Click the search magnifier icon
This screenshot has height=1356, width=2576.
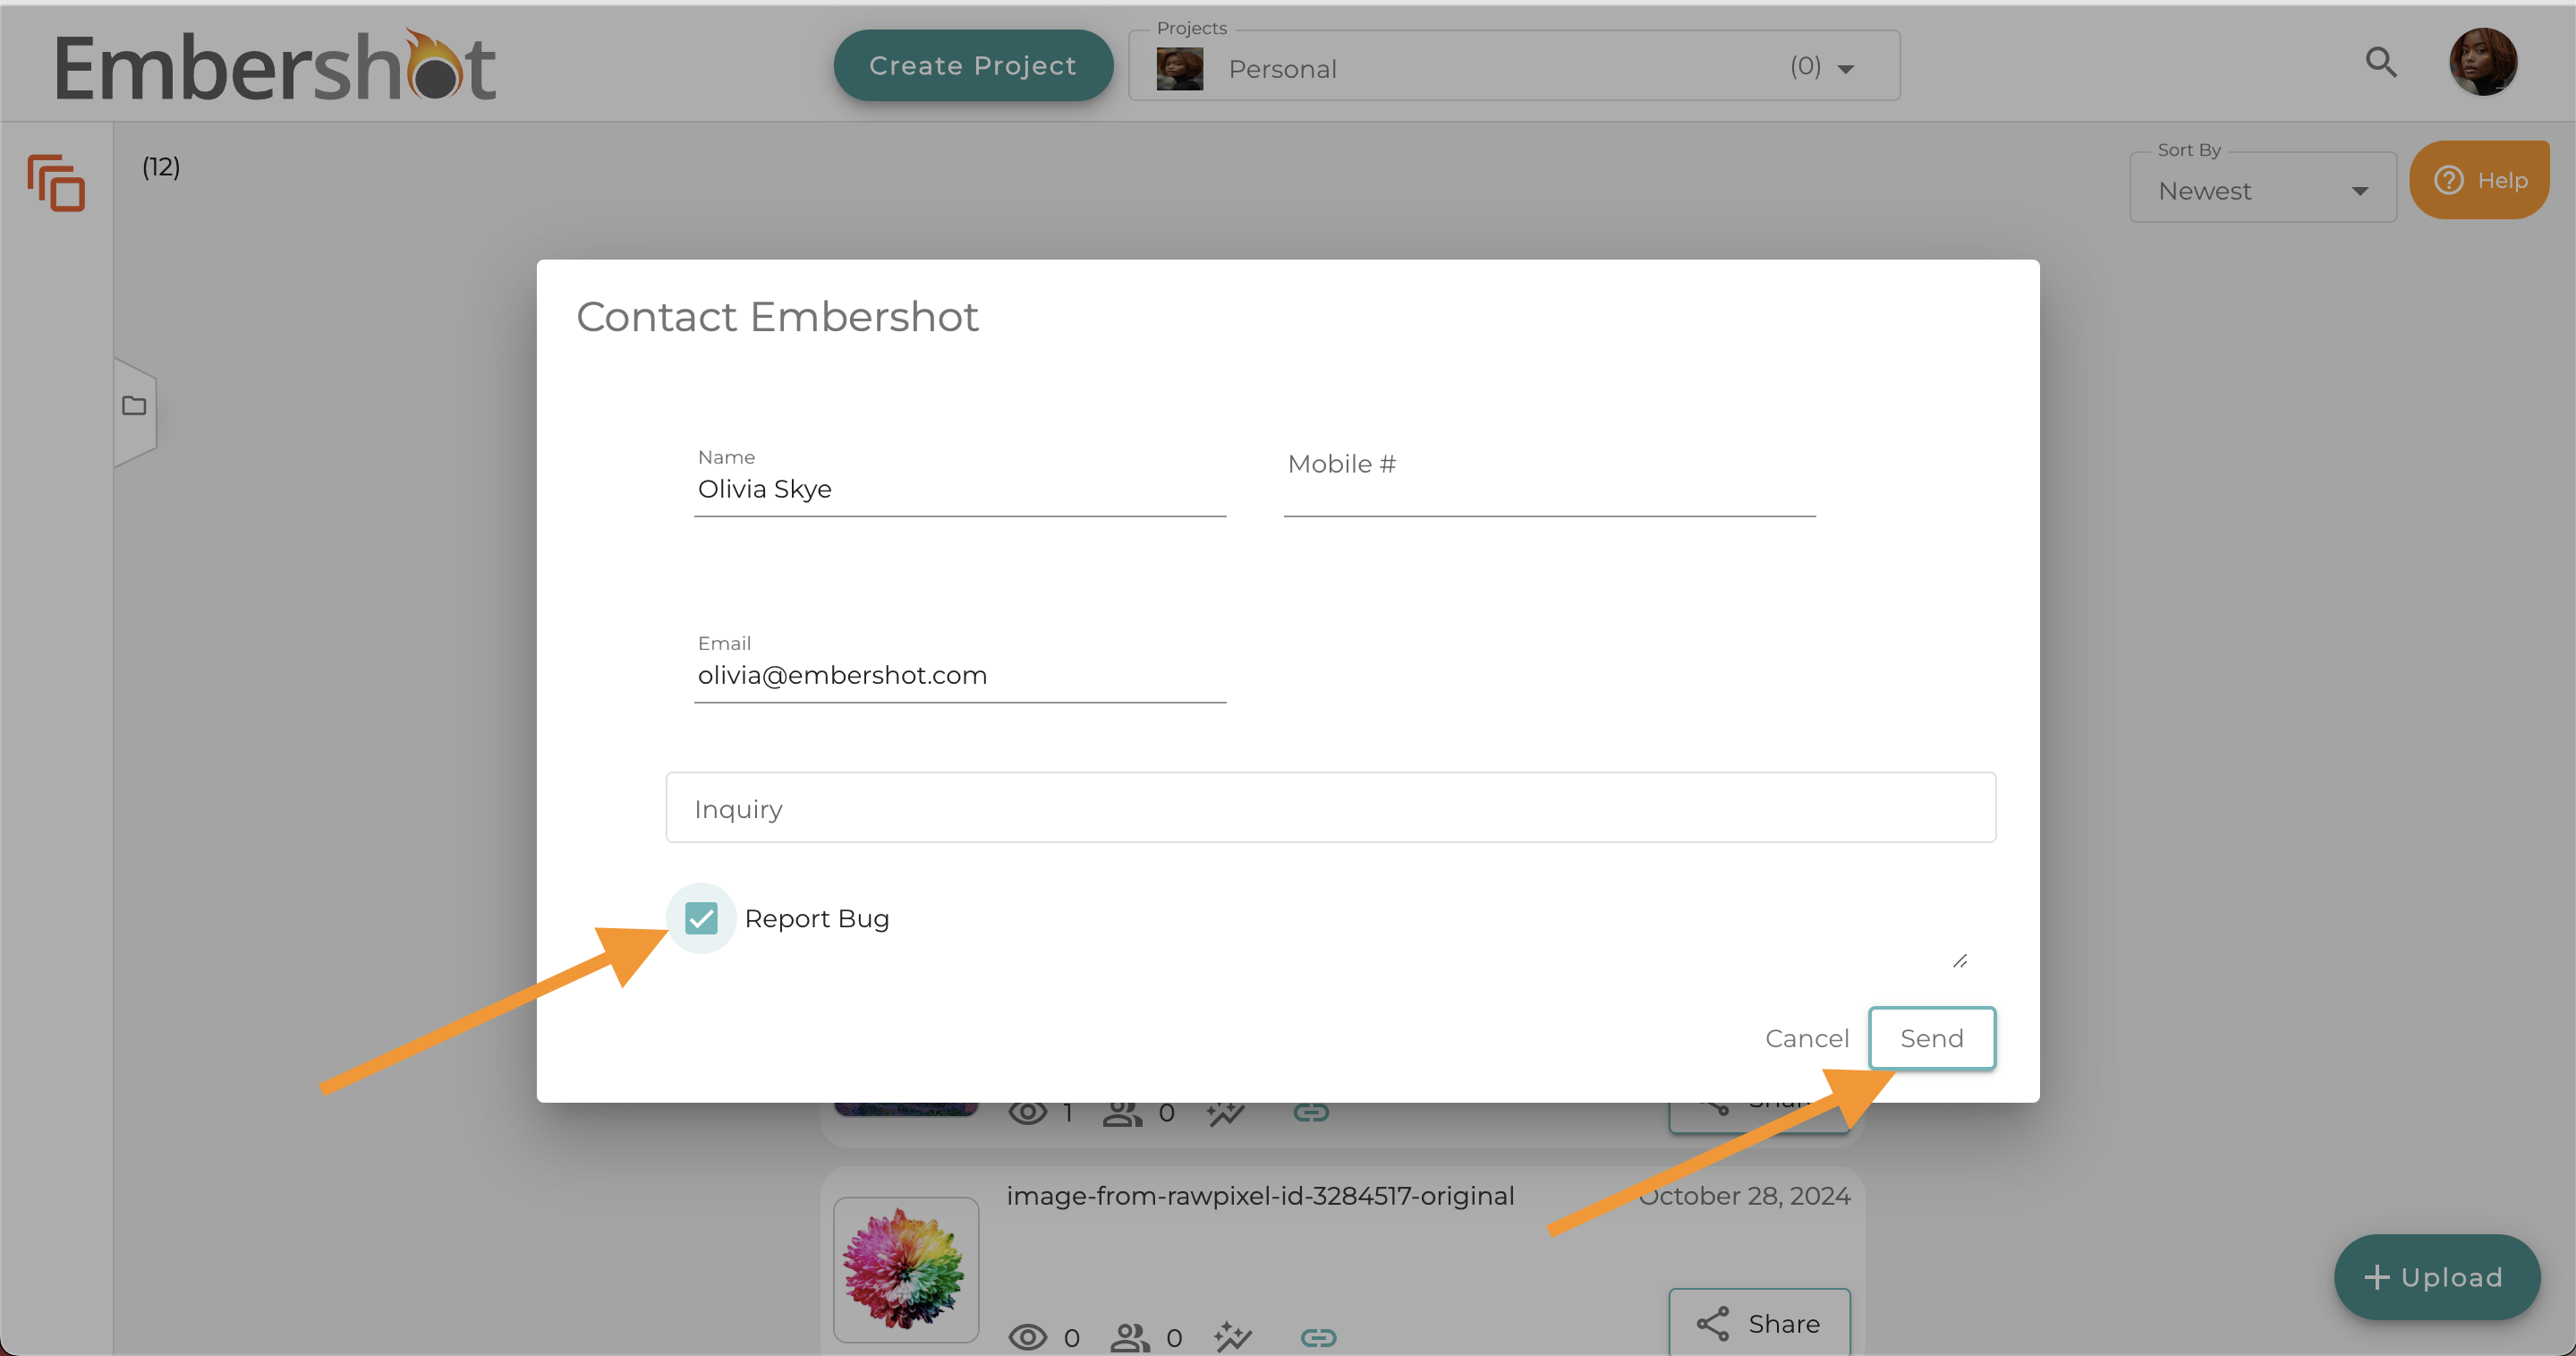[x=2380, y=63]
